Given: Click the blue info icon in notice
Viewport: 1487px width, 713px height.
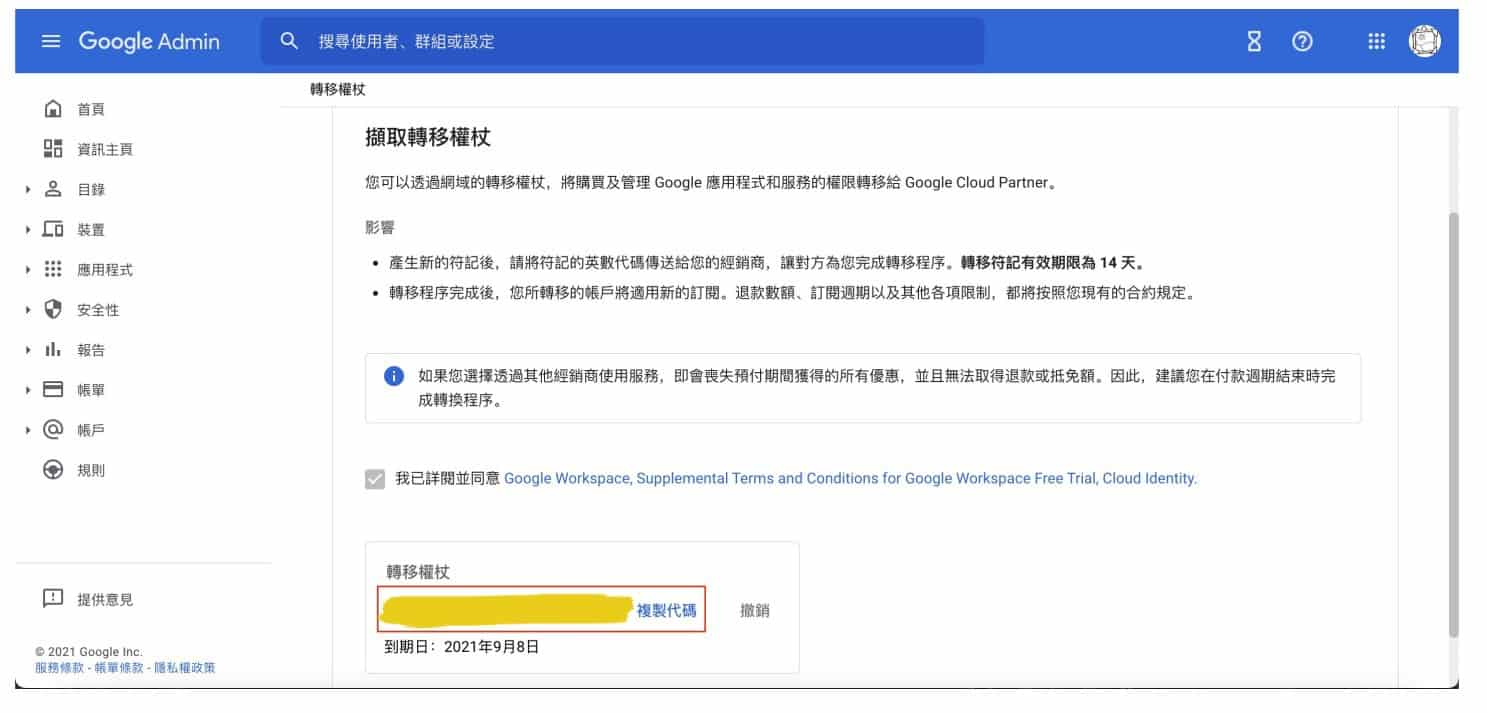Looking at the screenshot, I should tap(394, 376).
